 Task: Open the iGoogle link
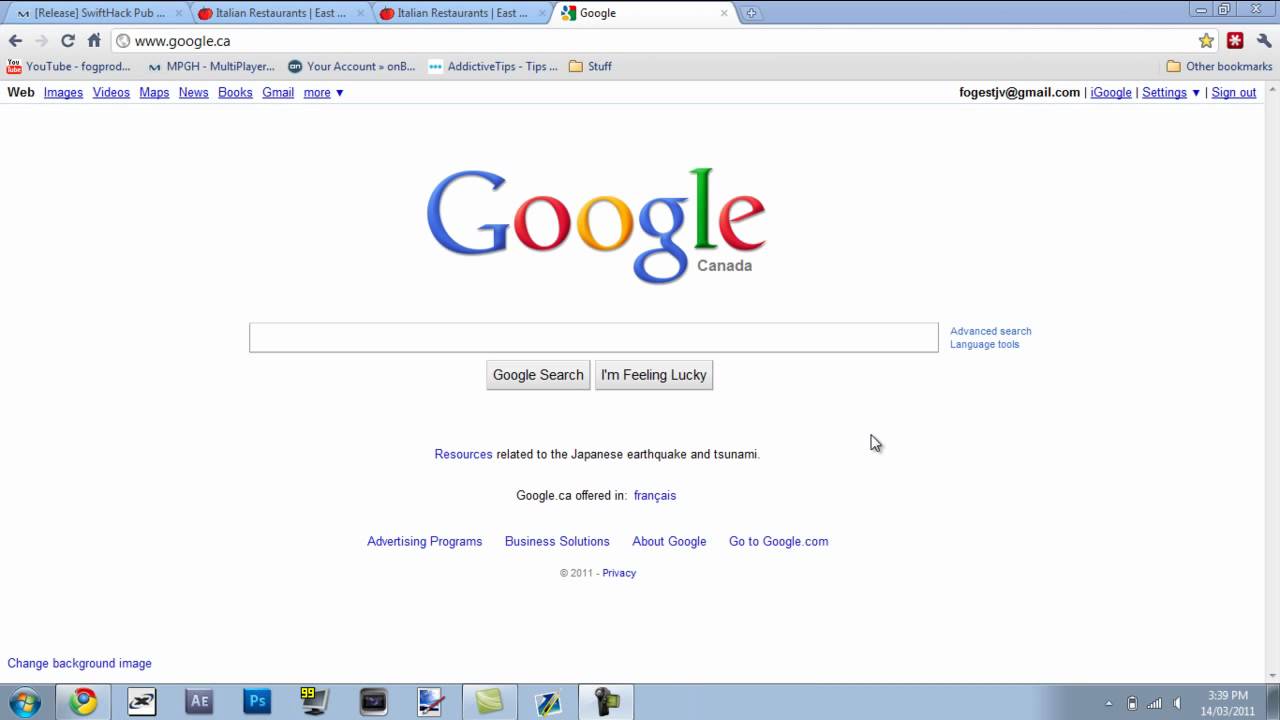(1111, 92)
